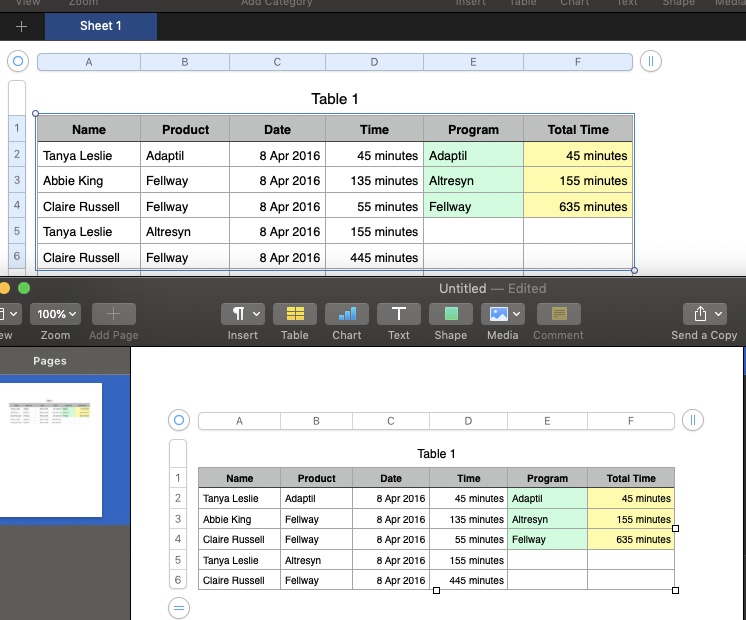Click the add-rows handle below Pages table
The height and width of the screenshot is (620, 746).
[x=178, y=607]
